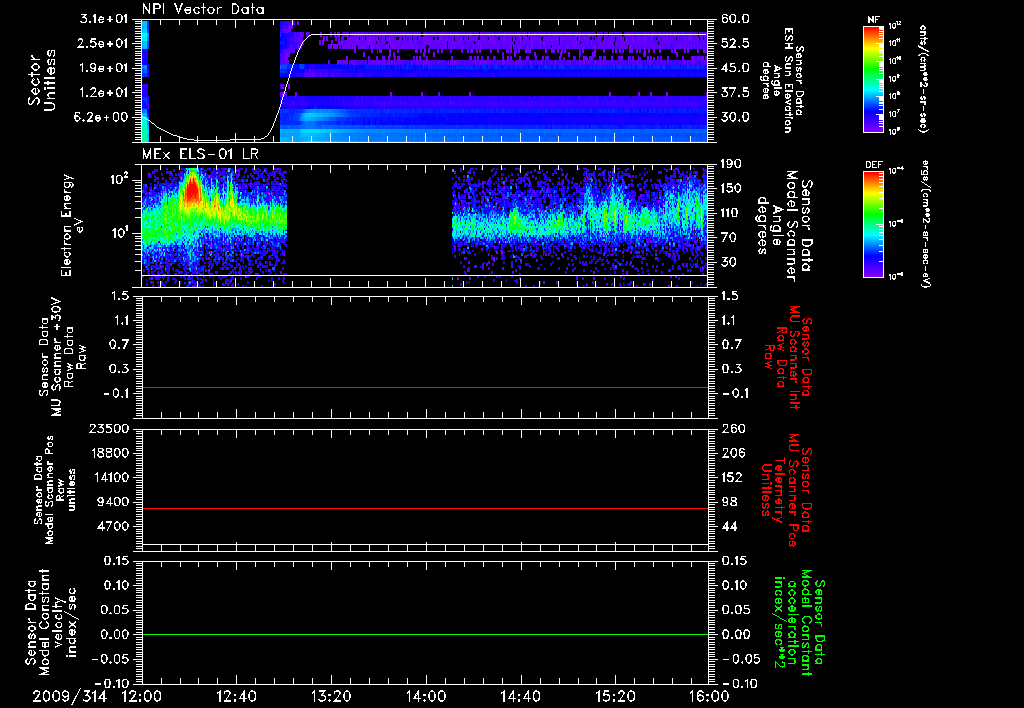This screenshot has width=1024, height=708.
Task: Click the "110" scanner angle tick
Action: point(732,213)
